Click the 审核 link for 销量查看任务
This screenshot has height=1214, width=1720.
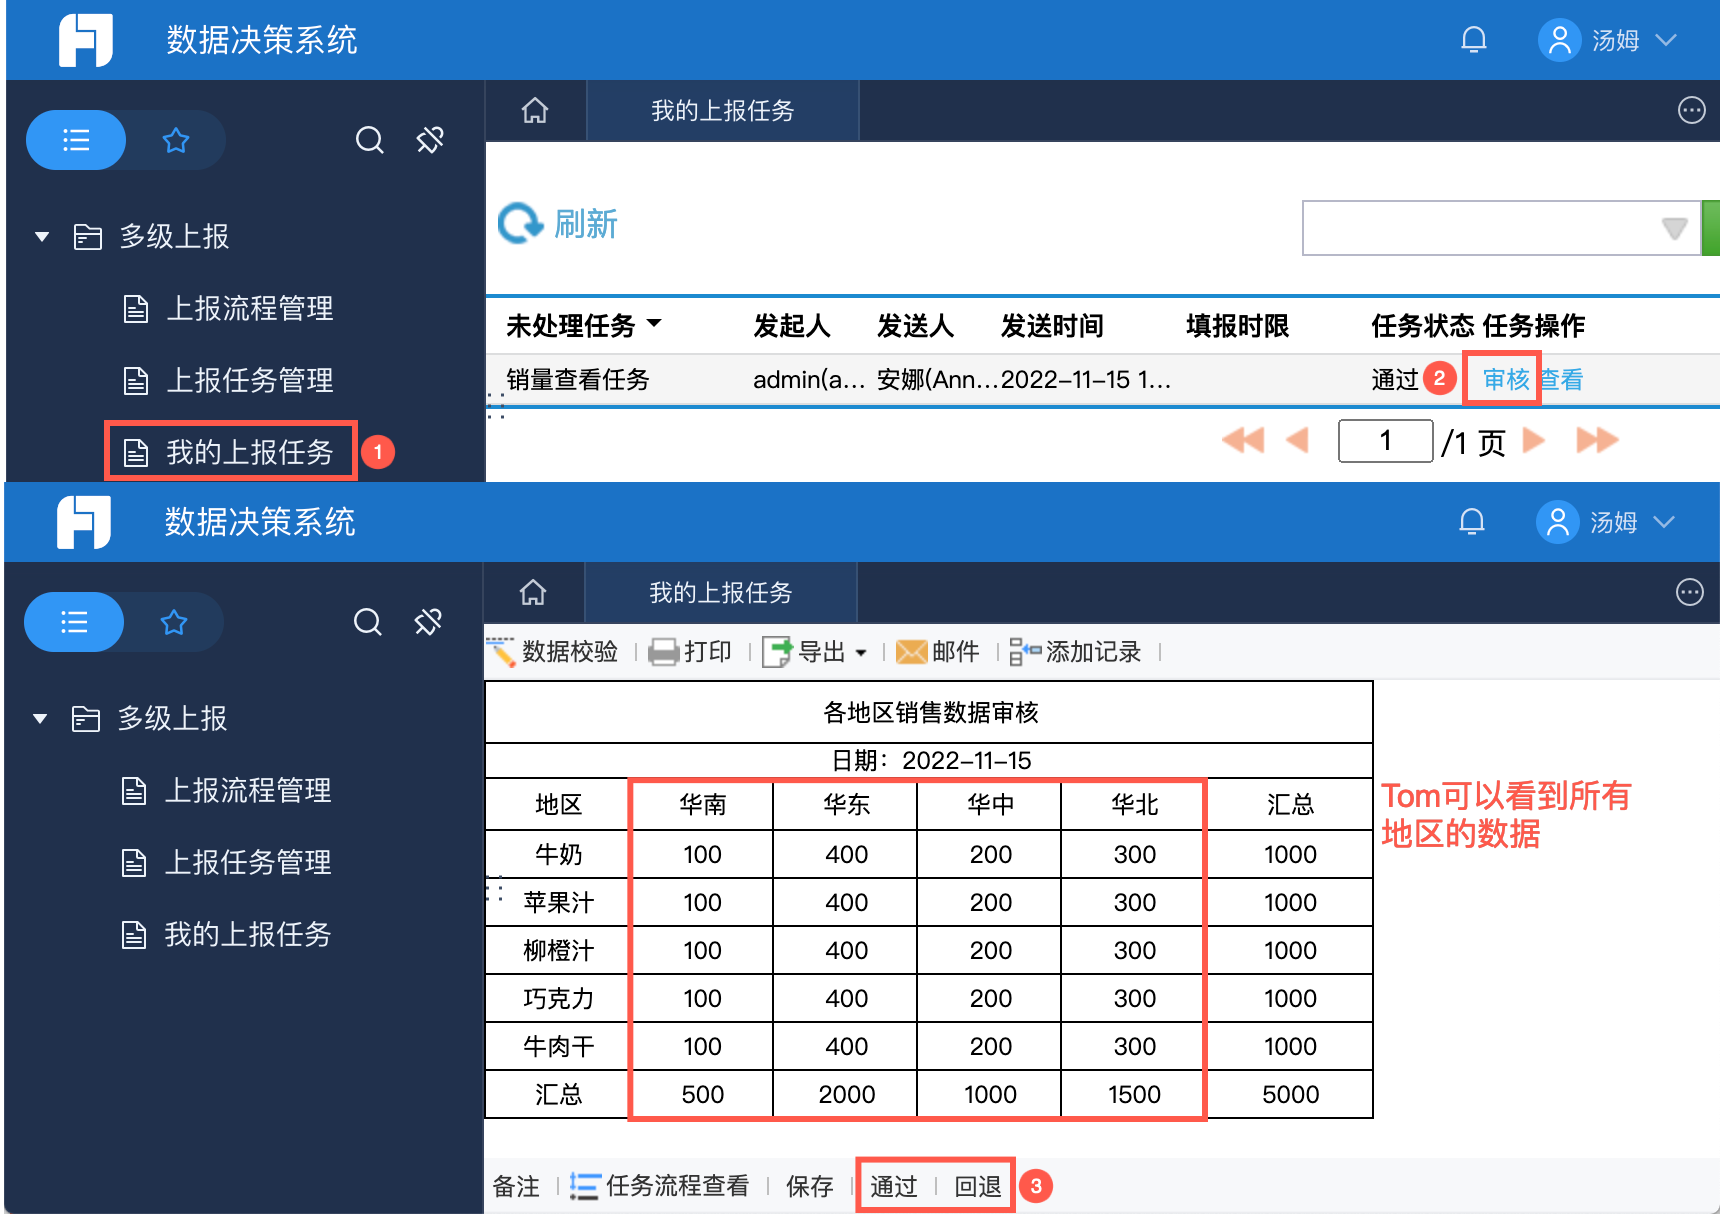(x=1506, y=379)
